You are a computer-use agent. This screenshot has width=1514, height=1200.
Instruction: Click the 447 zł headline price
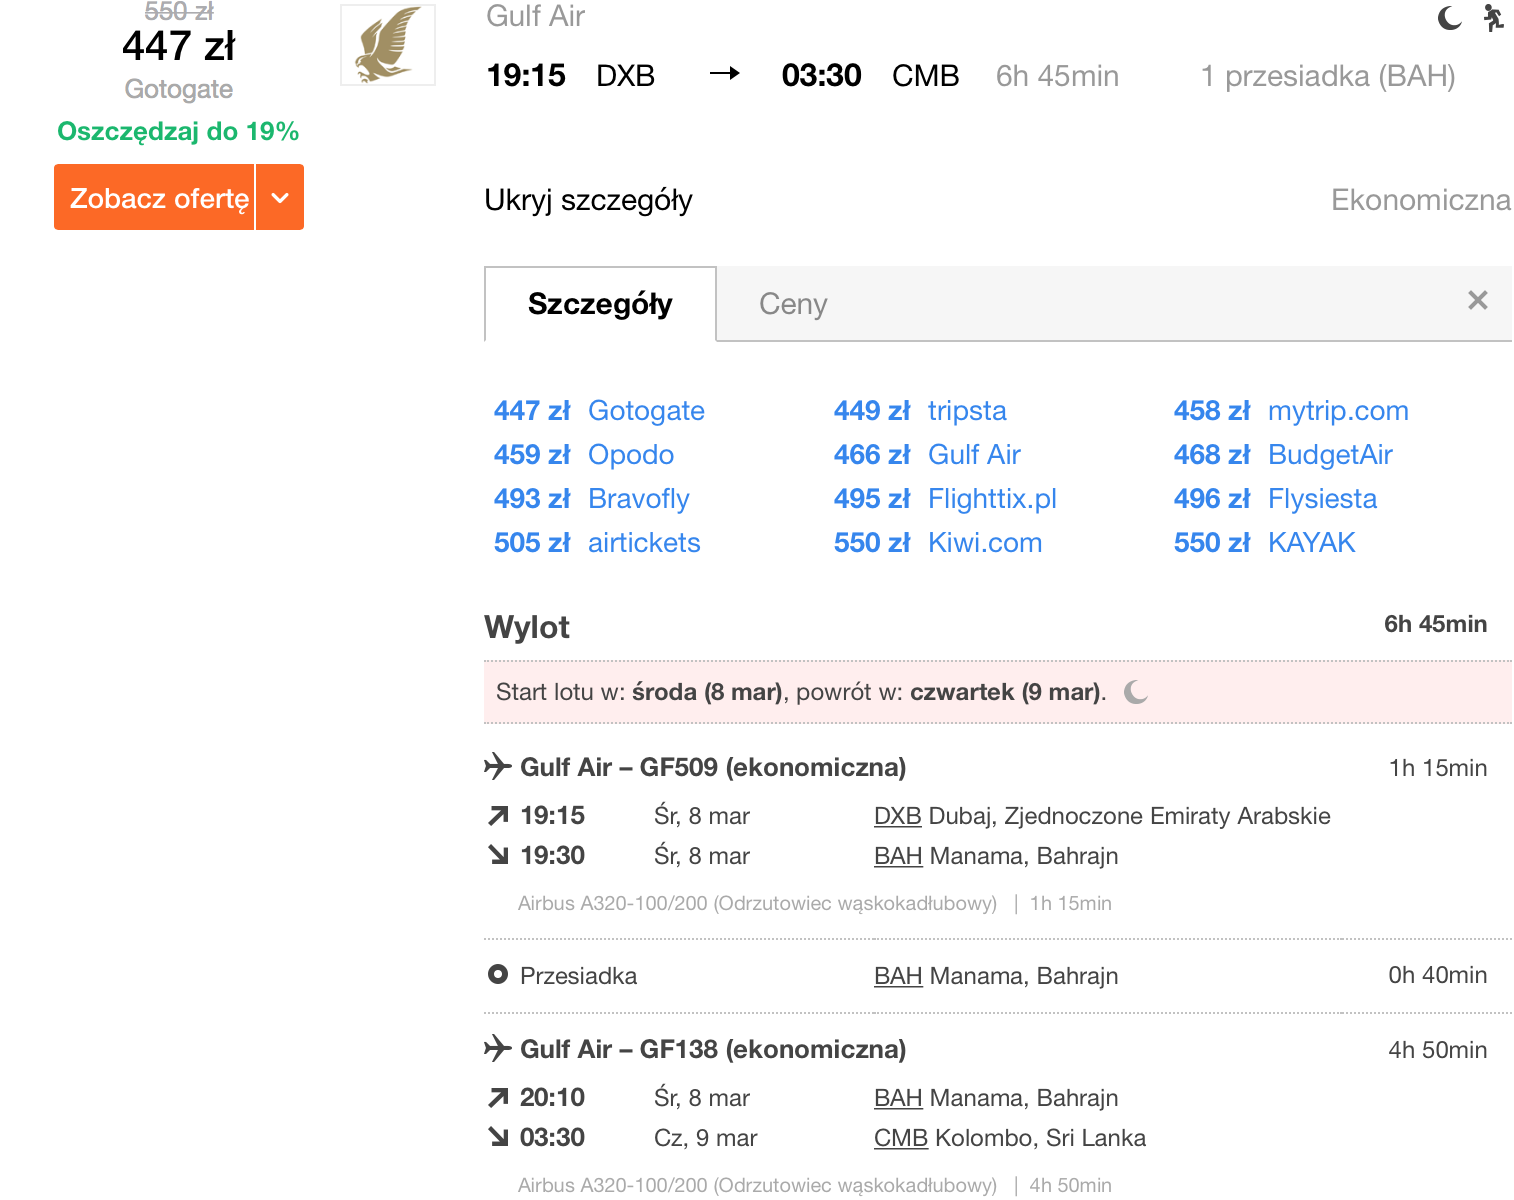coord(179,46)
